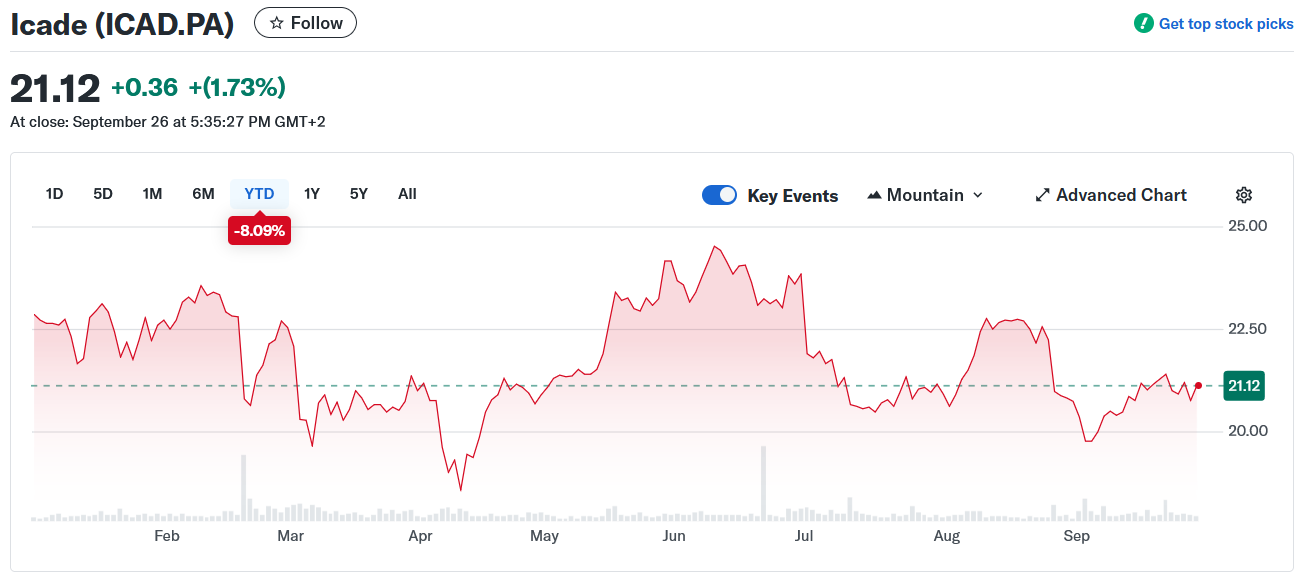This screenshot has height=577, width=1308.
Task: Click the tall volume bar in mid February
Action: pyautogui.click(x=243, y=487)
